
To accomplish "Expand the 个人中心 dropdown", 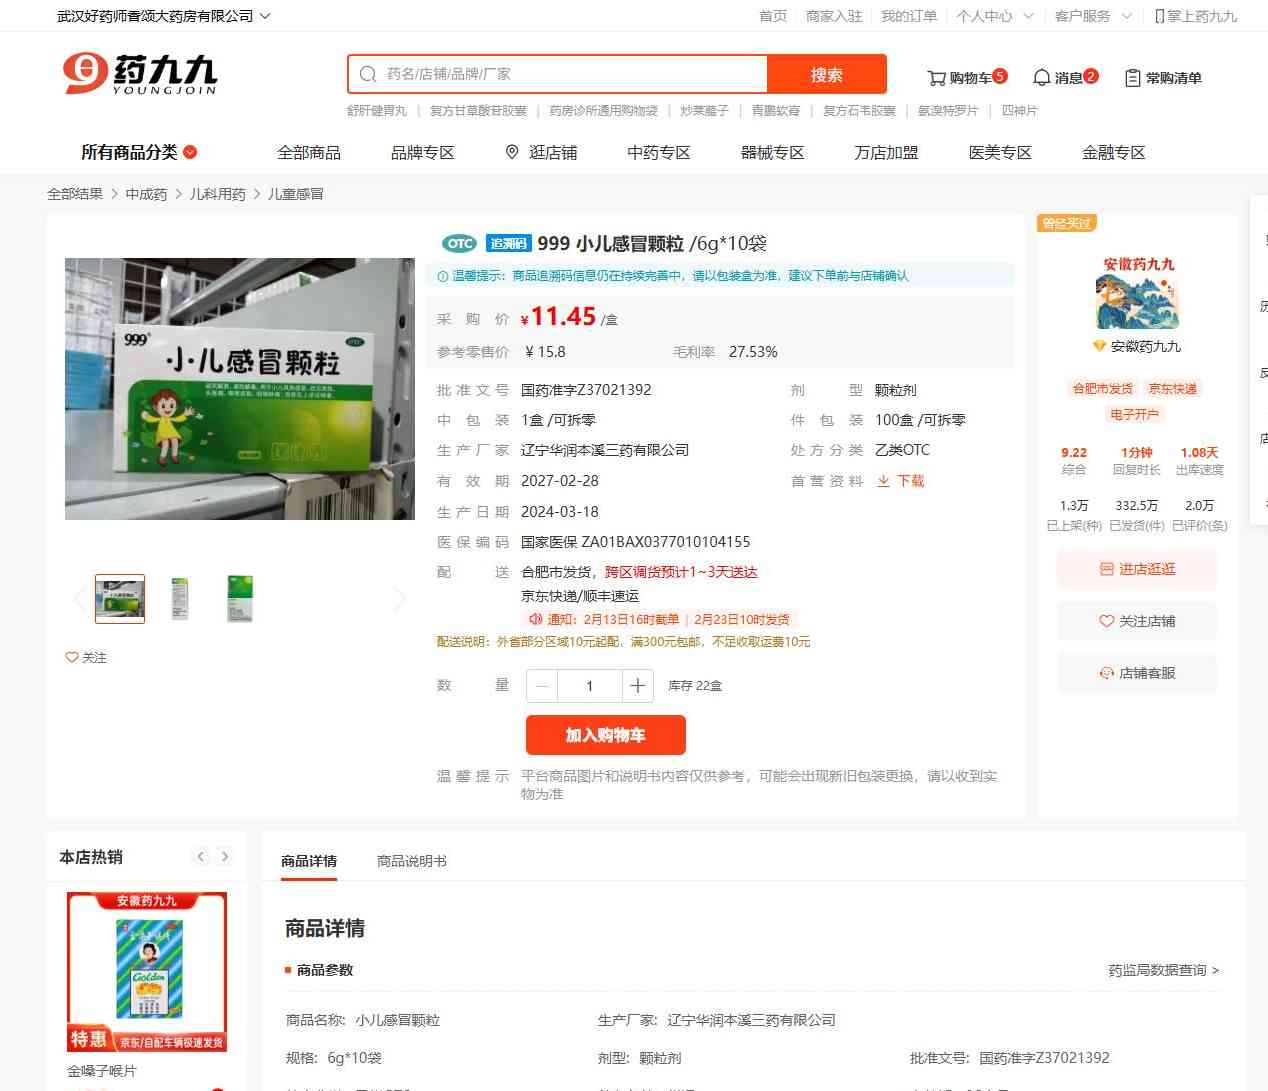I will point(1027,16).
